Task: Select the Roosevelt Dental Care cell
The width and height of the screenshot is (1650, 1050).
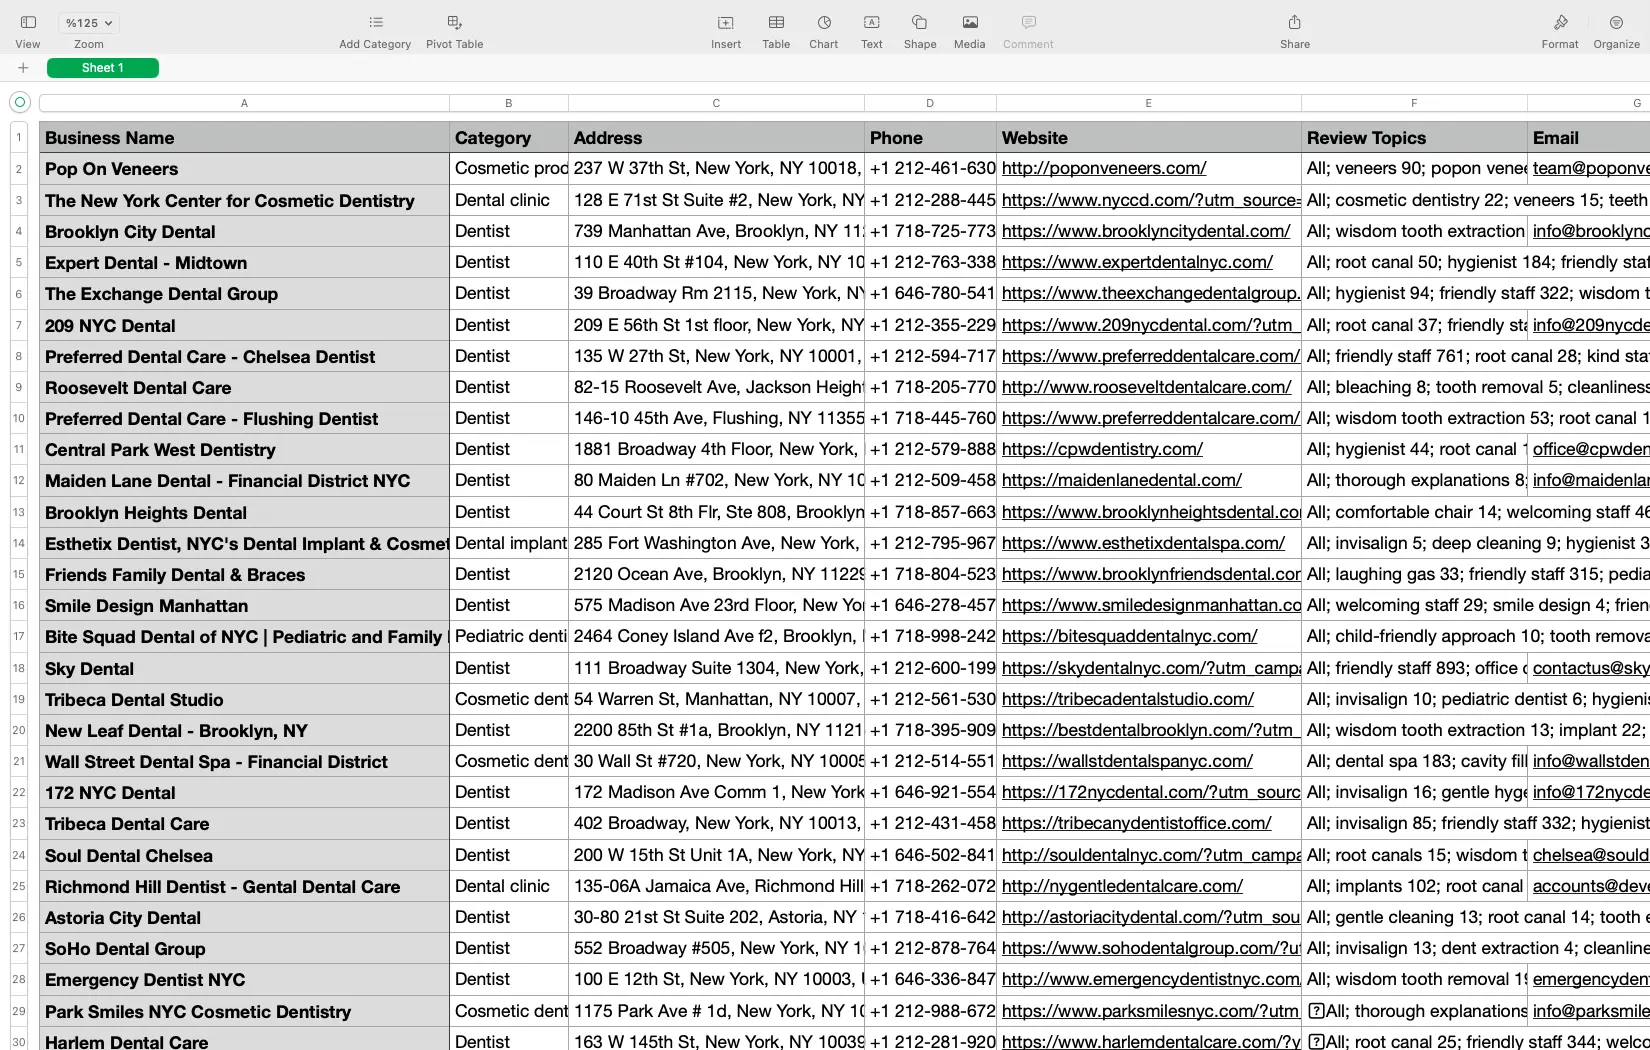Action: tap(244, 388)
